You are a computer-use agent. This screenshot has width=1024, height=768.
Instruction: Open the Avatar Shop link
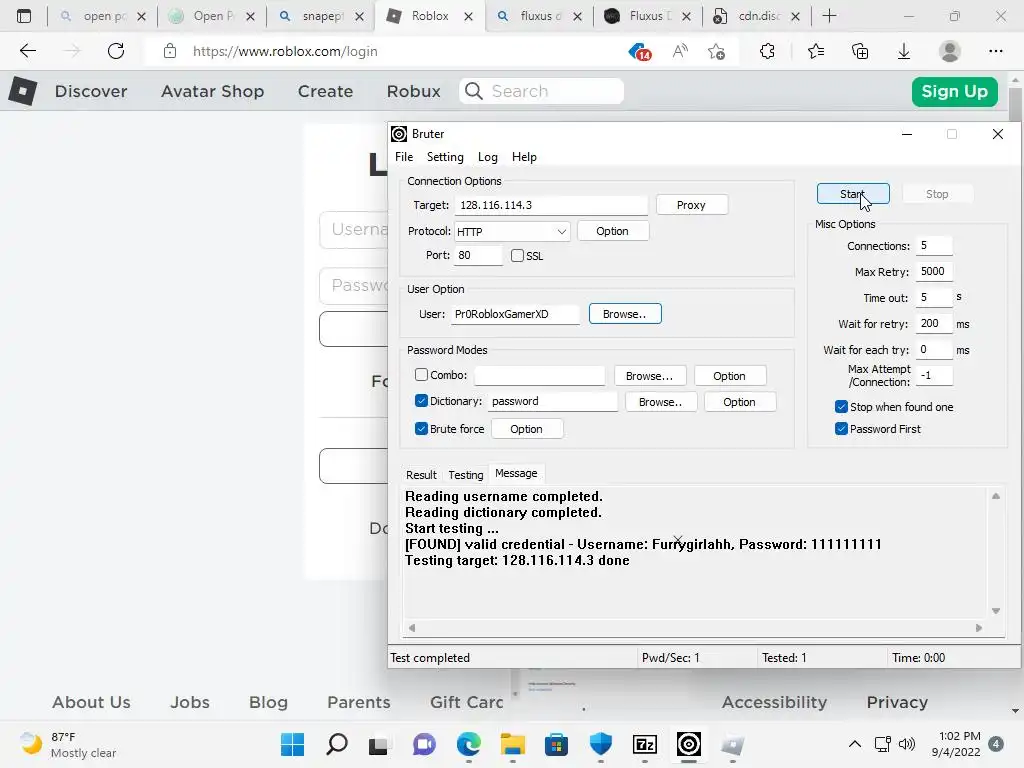[212, 91]
